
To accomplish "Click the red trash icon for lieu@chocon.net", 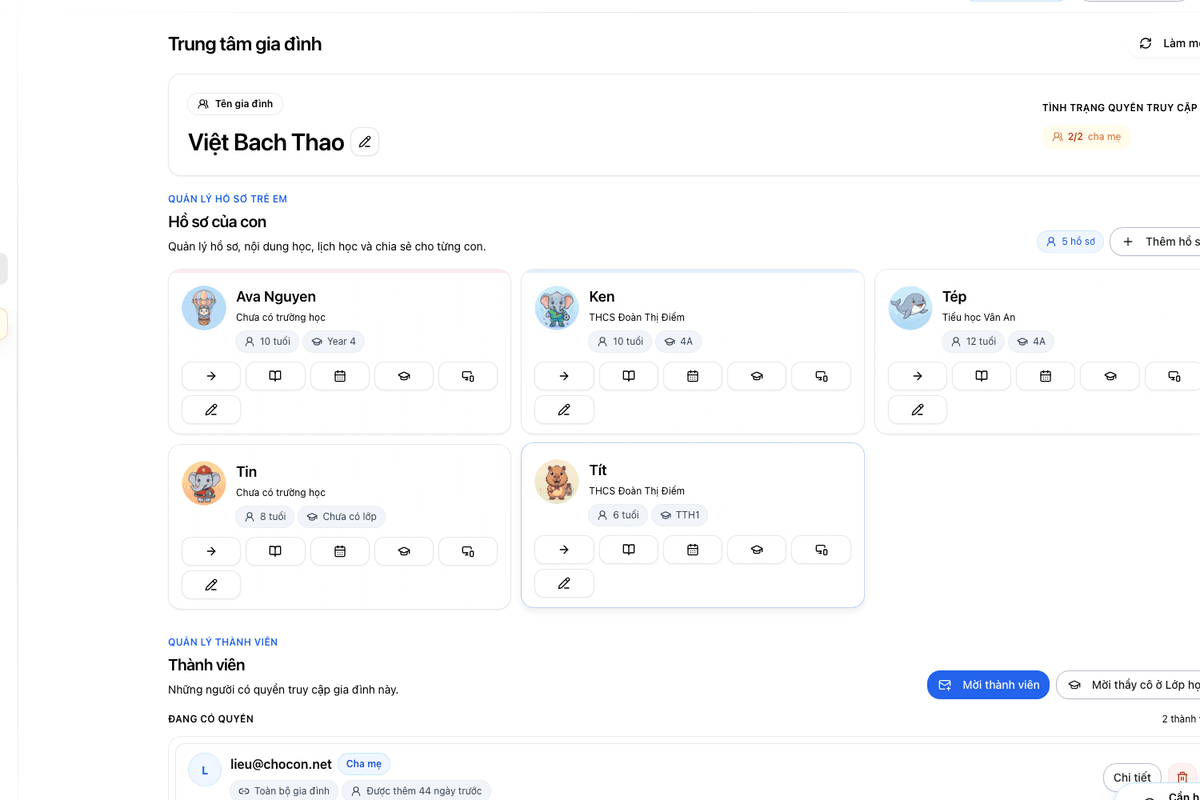I will (x=1182, y=777).
